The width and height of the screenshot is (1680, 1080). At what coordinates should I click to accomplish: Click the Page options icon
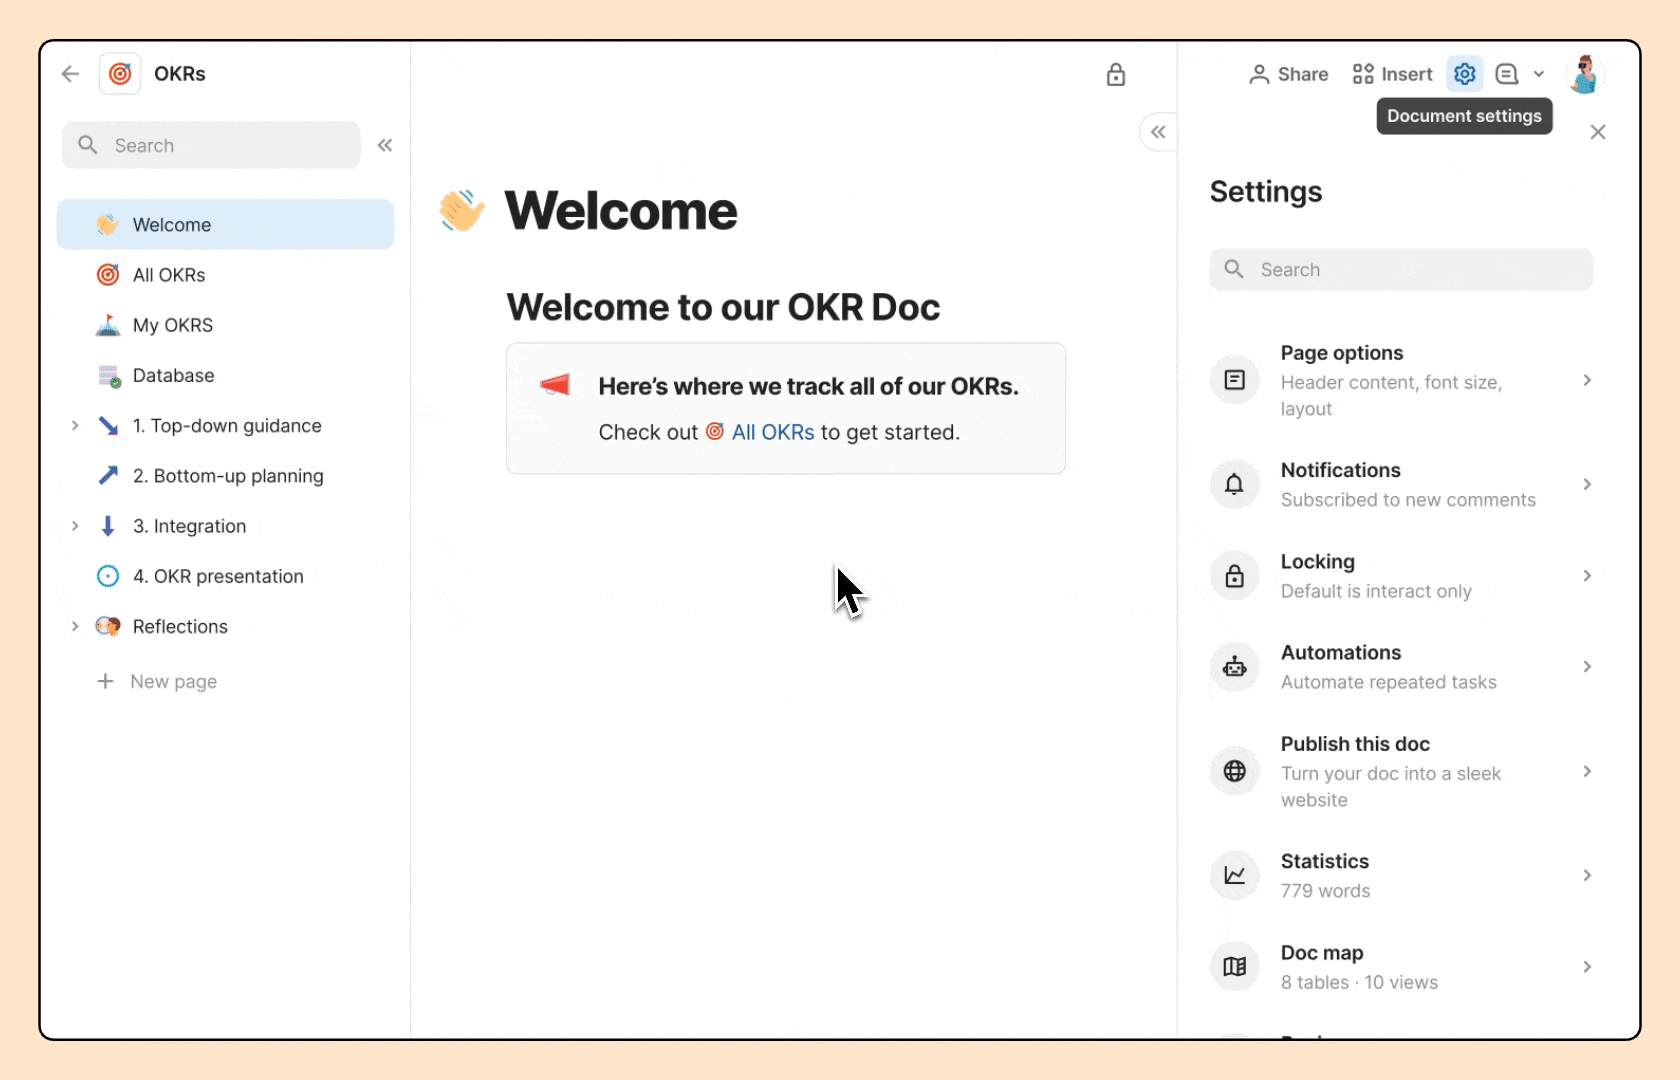click(1235, 380)
